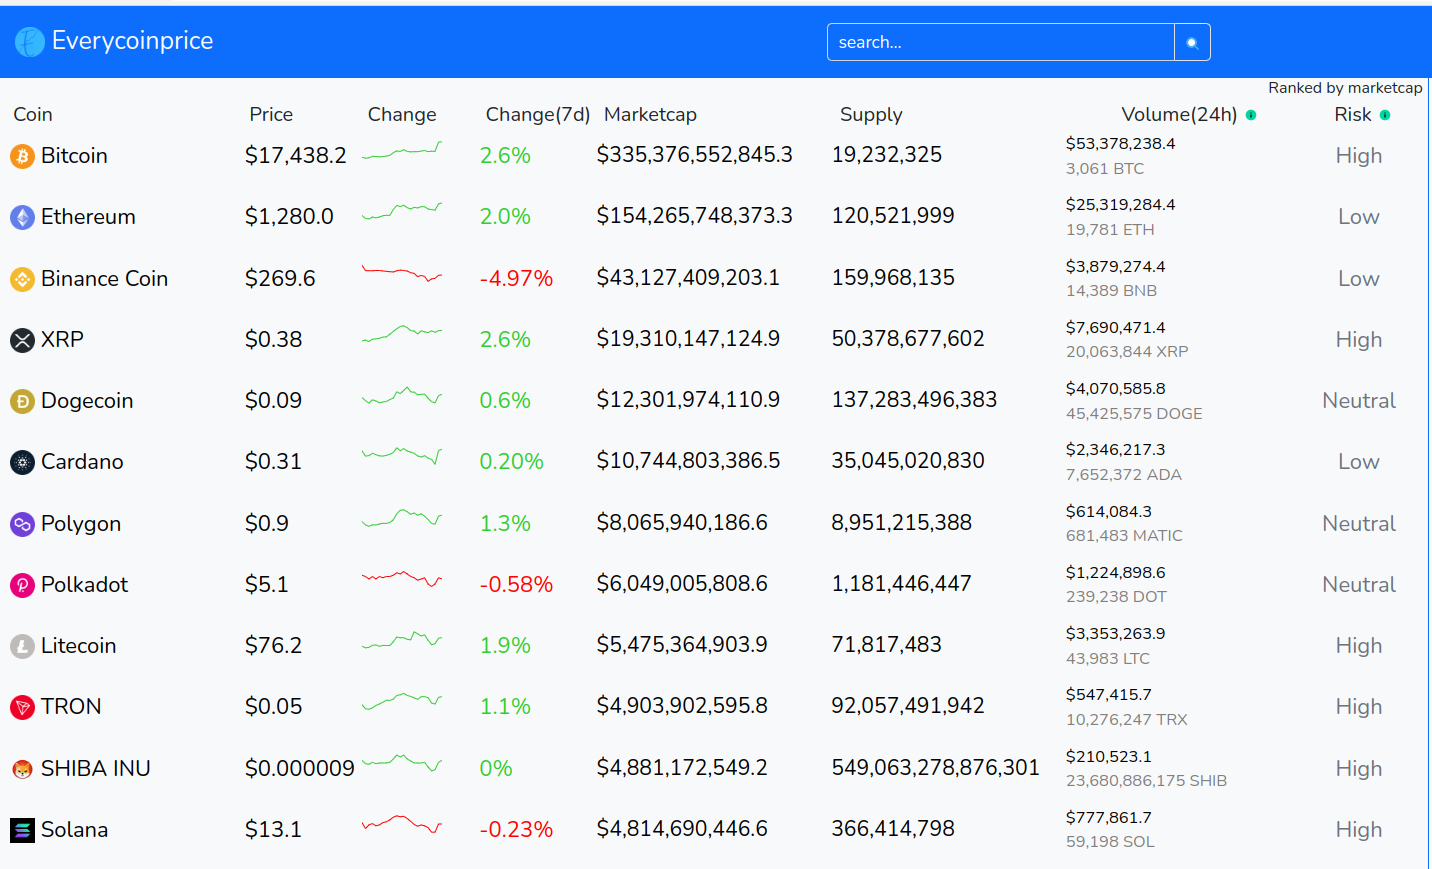Click the Marketcap column header
The image size is (1432, 869).
click(650, 115)
